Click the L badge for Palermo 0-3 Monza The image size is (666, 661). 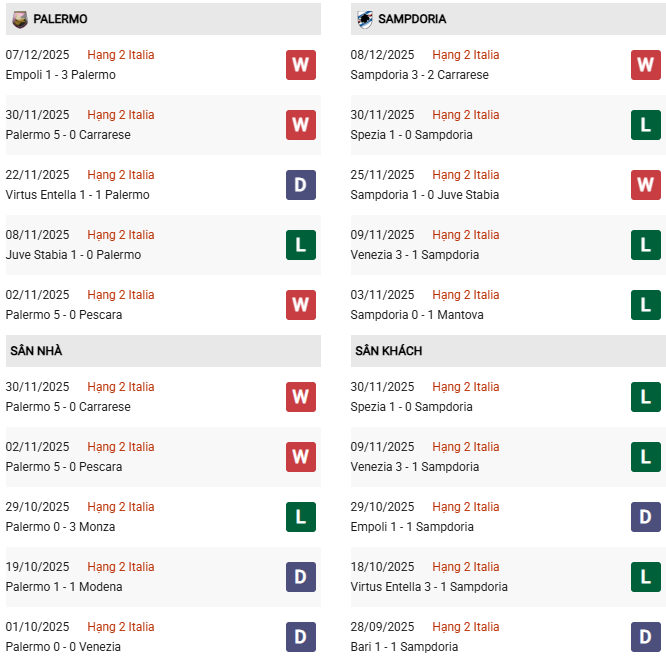[x=300, y=517]
